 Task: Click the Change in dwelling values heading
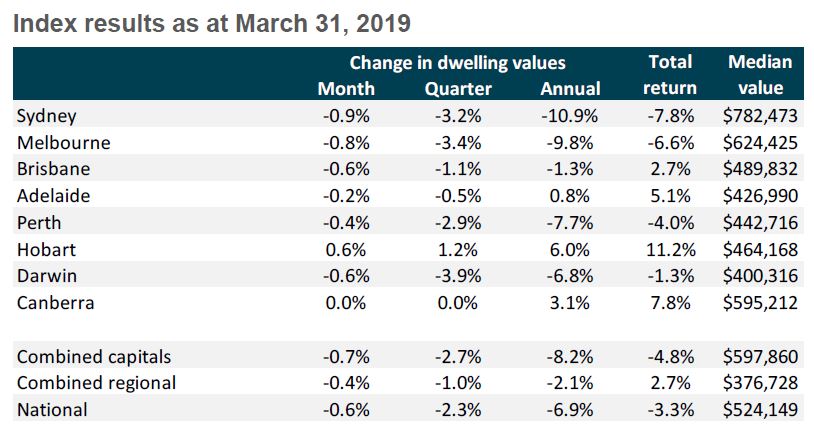[x=458, y=62]
